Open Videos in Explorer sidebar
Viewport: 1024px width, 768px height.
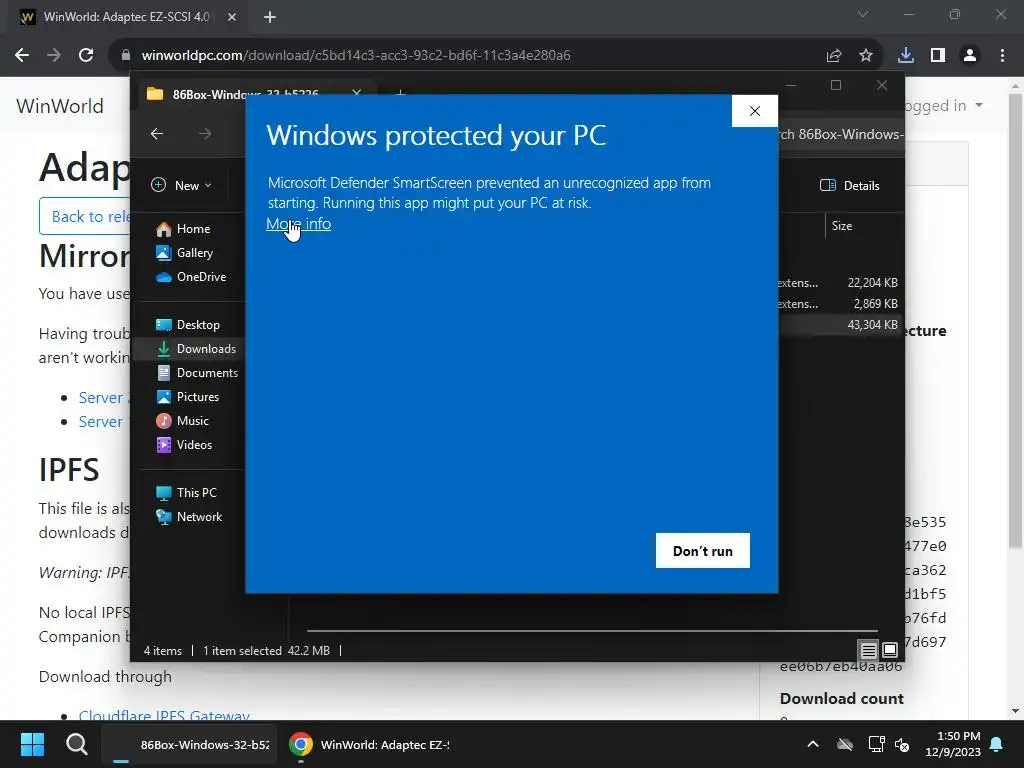(185, 445)
